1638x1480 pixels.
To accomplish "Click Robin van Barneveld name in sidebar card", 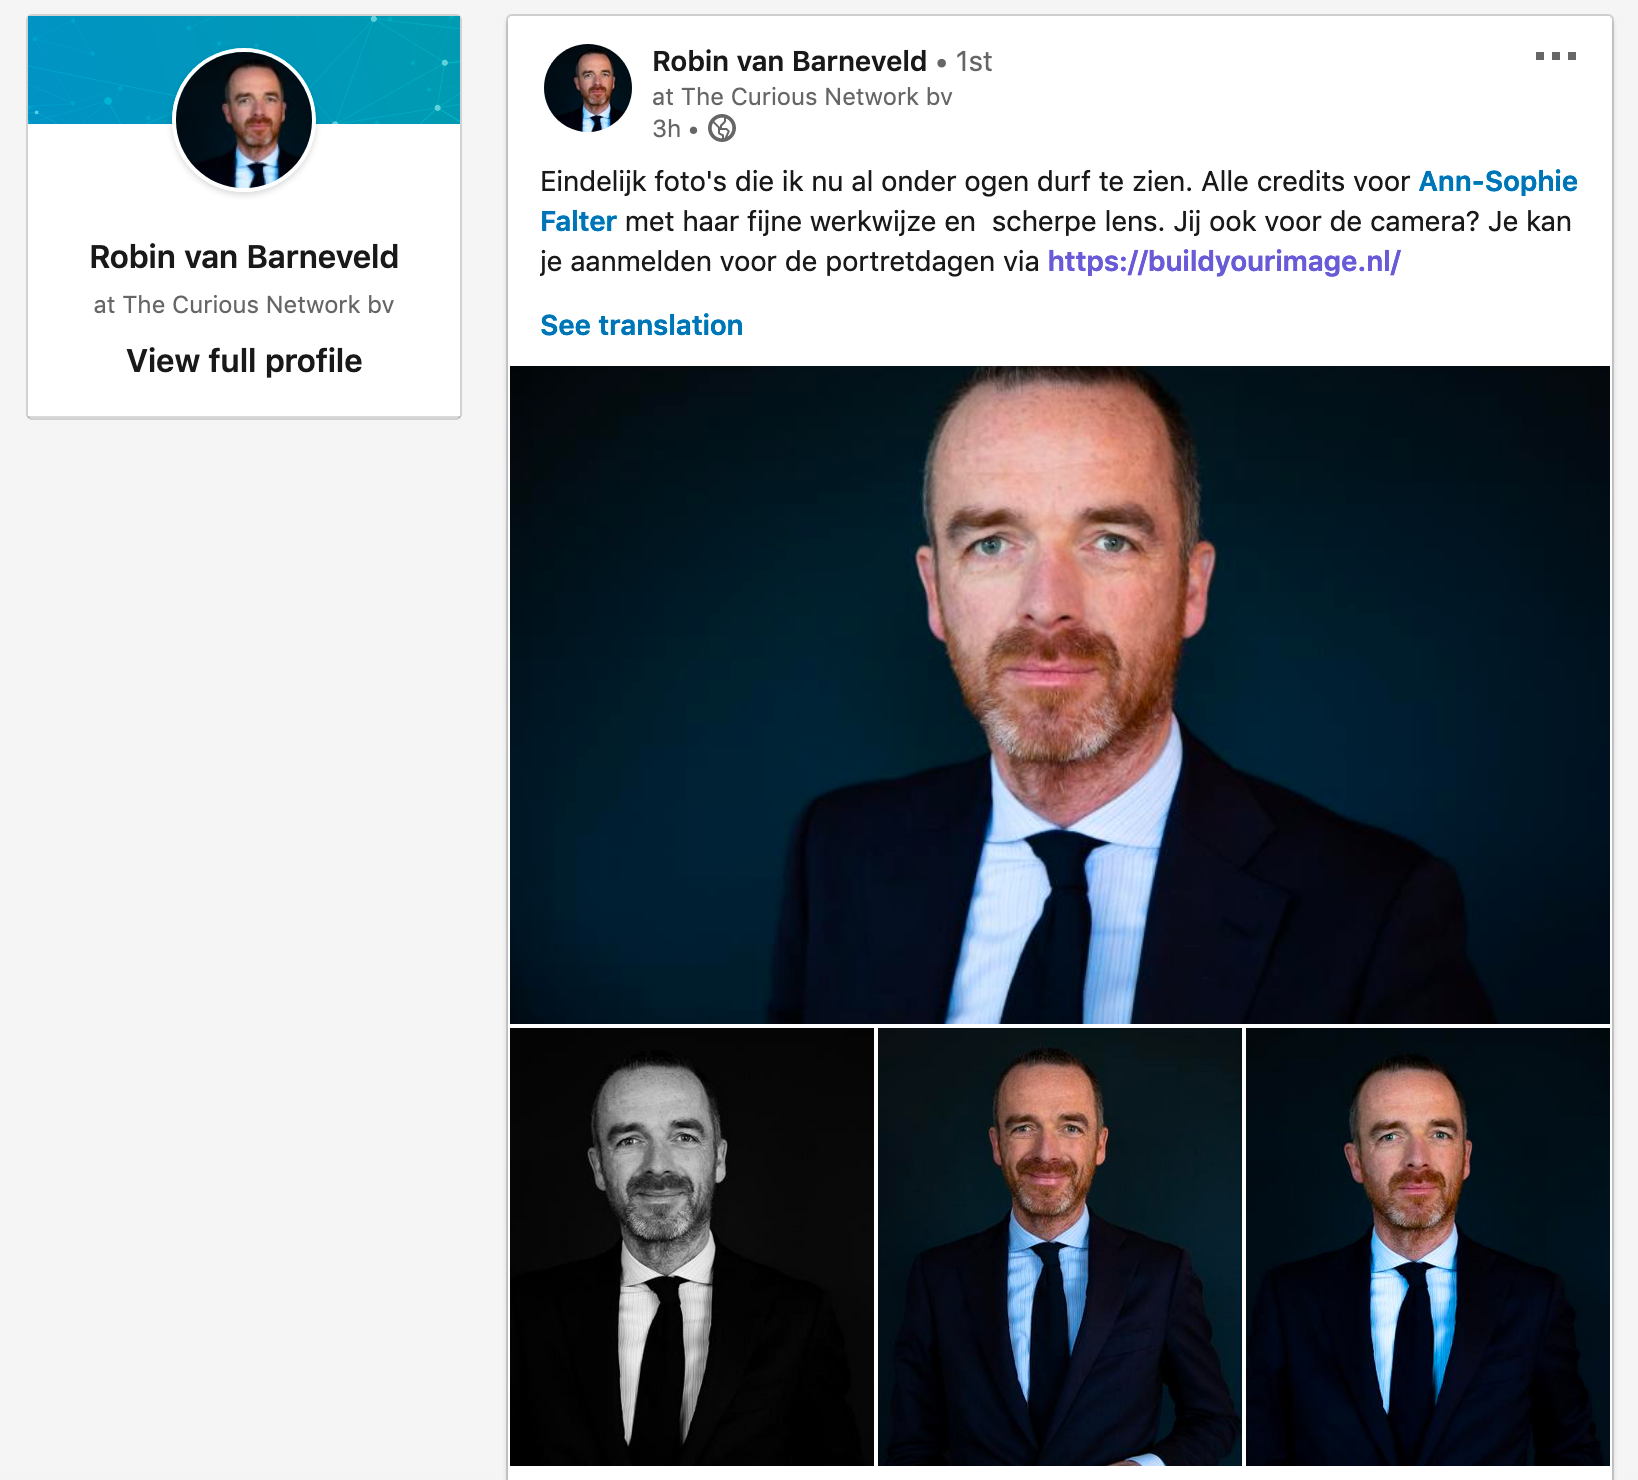I will 244,257.
